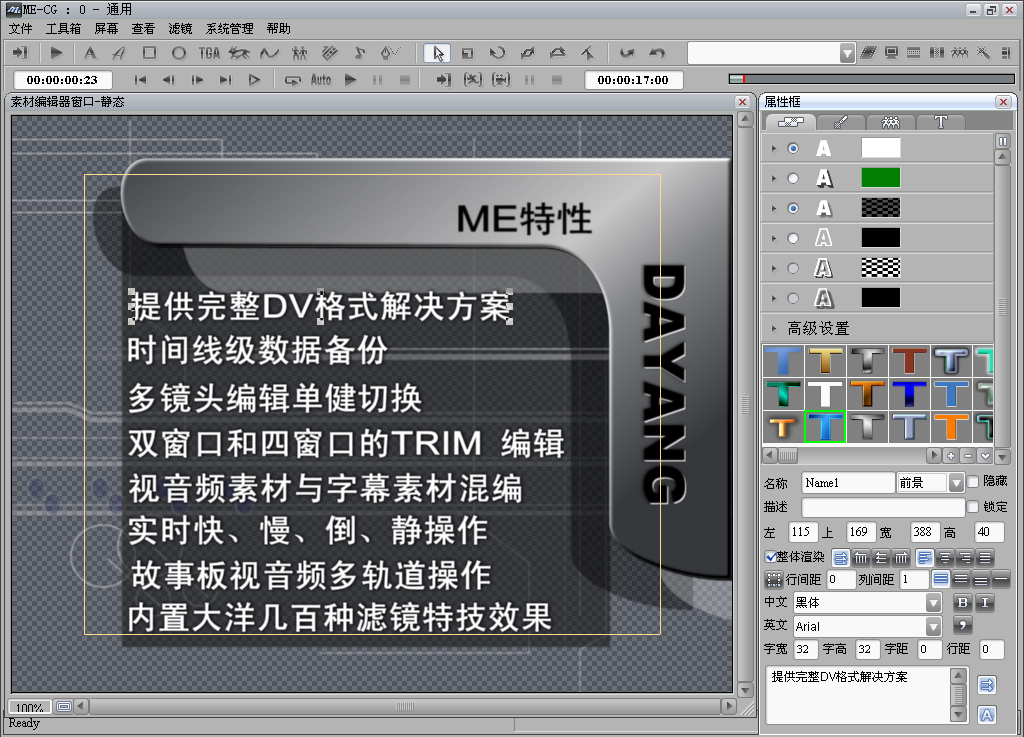Pick the ellipse shape tool
This screenshot has width=1024, height=737.
click(x=178, y=53)
